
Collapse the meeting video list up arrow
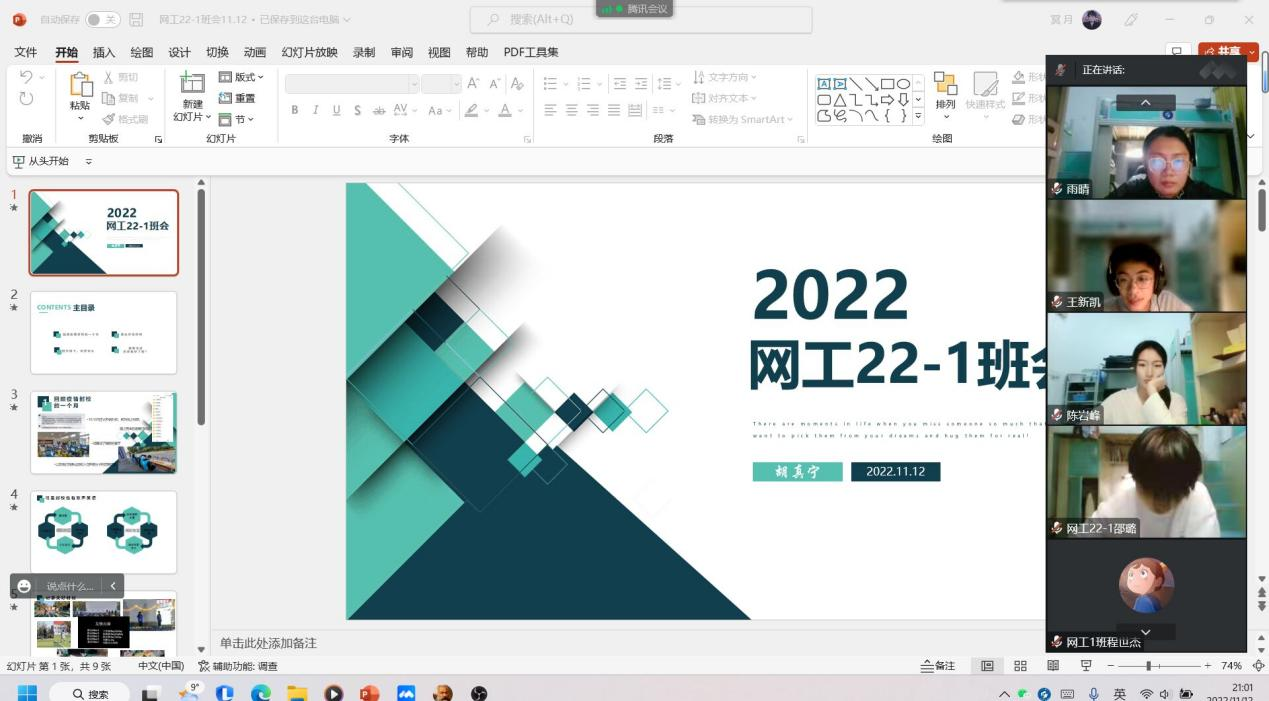click(1145, 102)
